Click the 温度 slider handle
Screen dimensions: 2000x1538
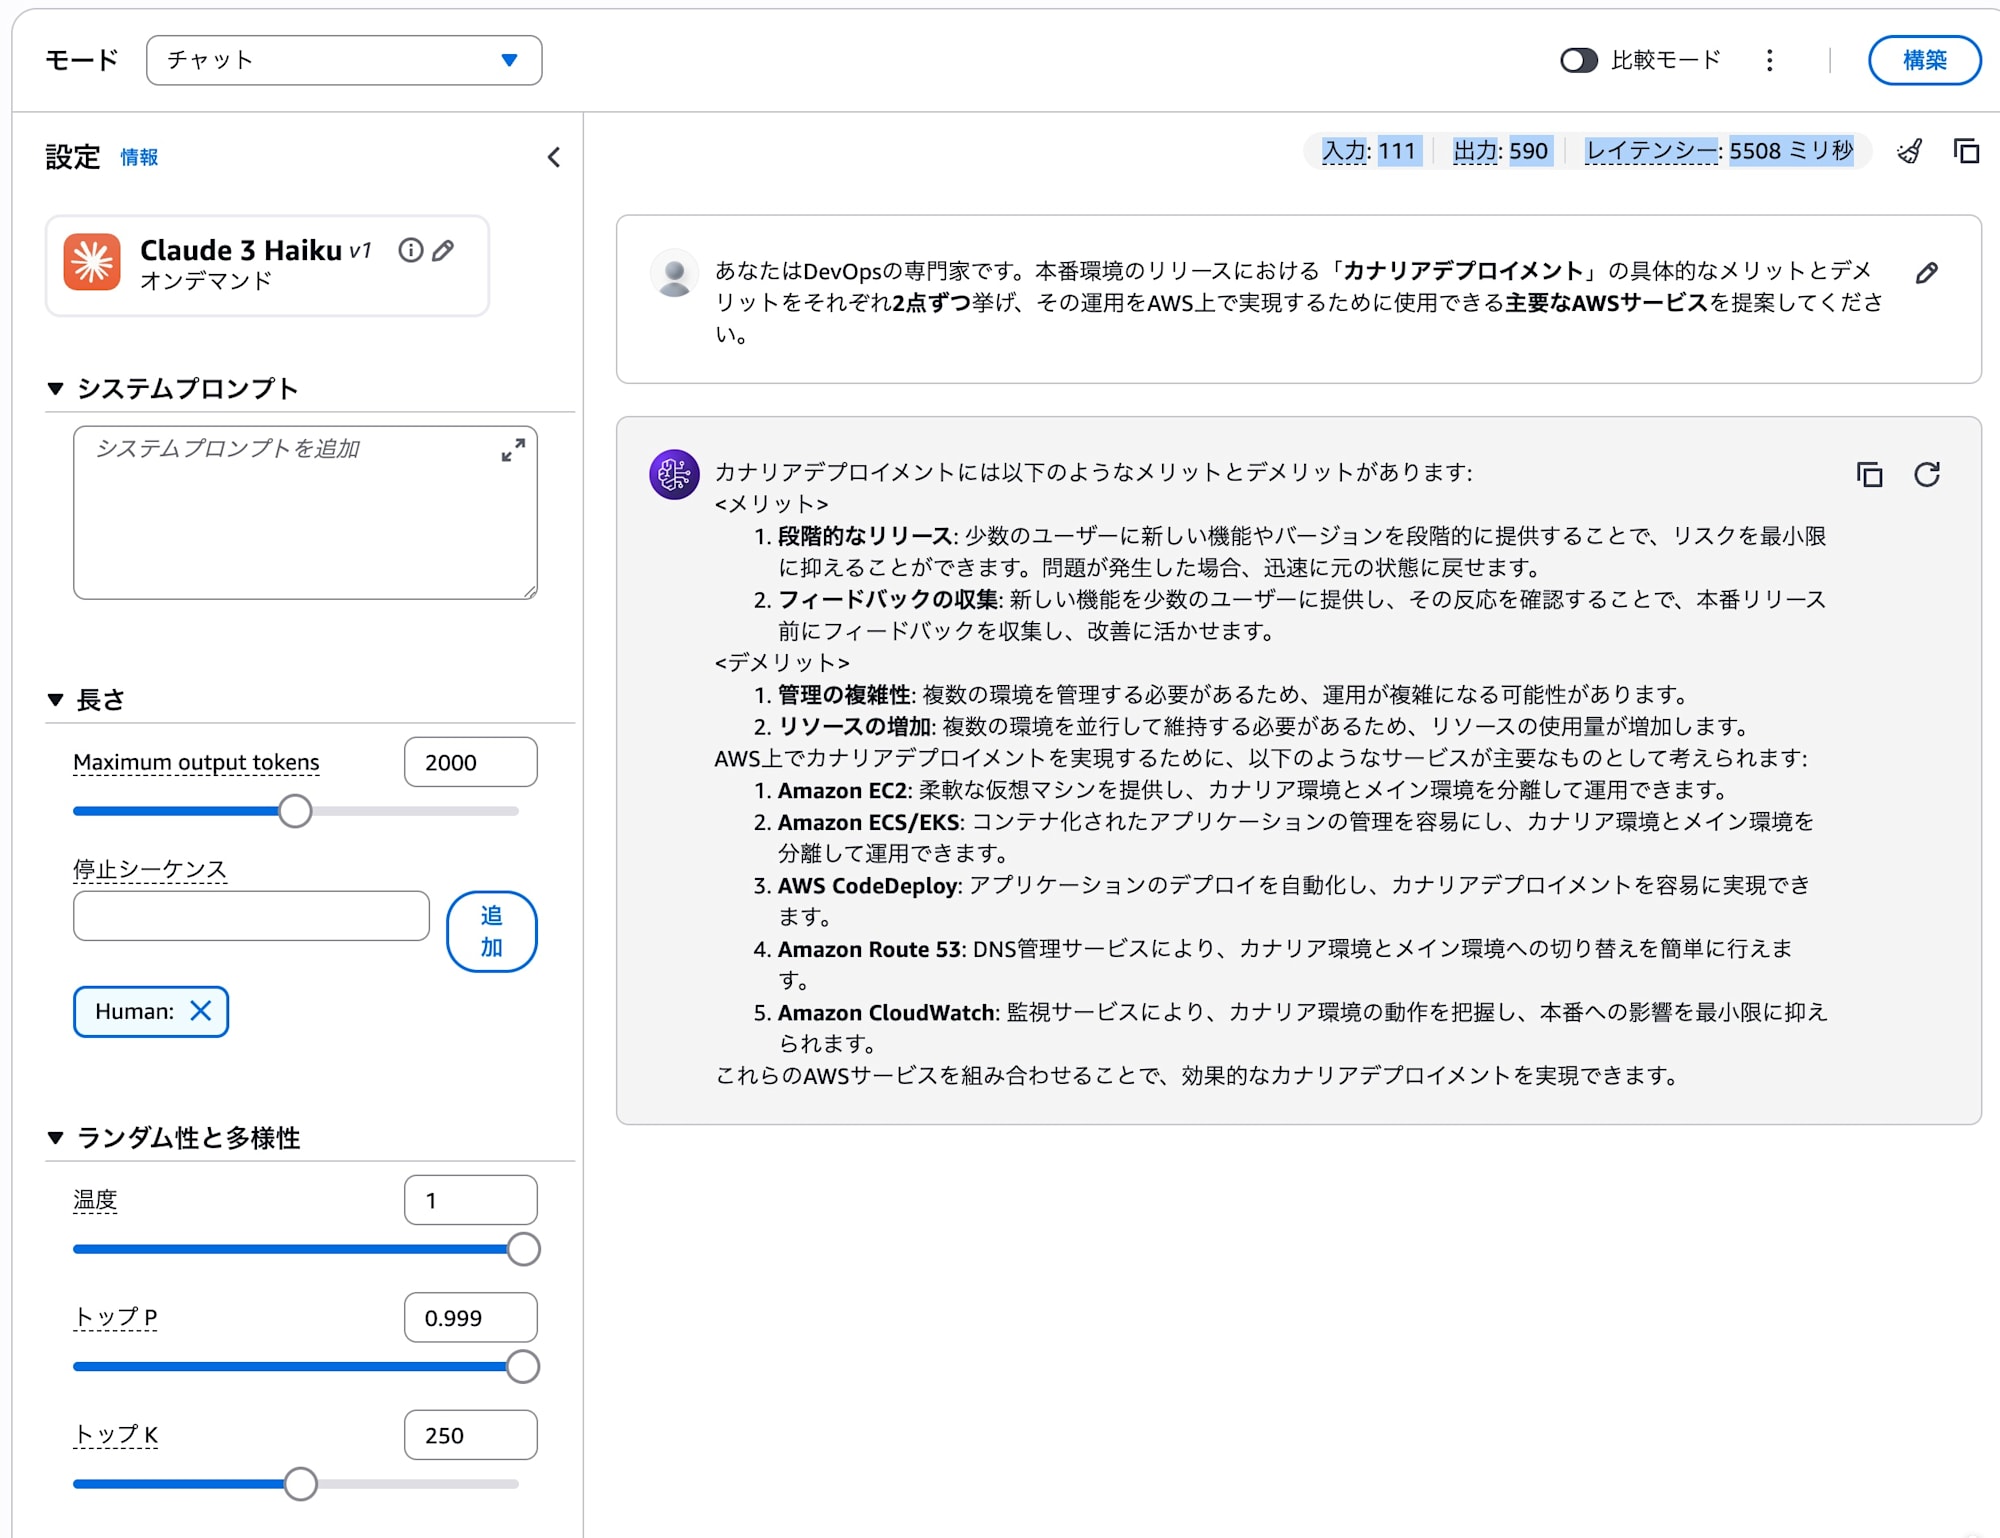(x=523, y=1249)
